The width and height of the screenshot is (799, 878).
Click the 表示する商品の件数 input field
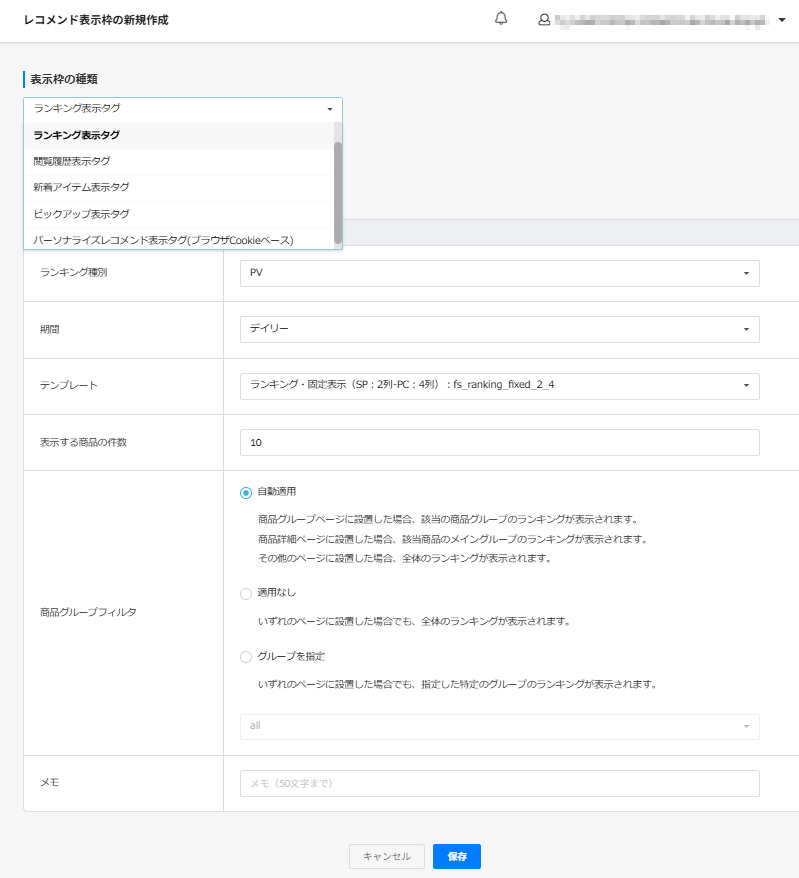click(x=499, y=442)
